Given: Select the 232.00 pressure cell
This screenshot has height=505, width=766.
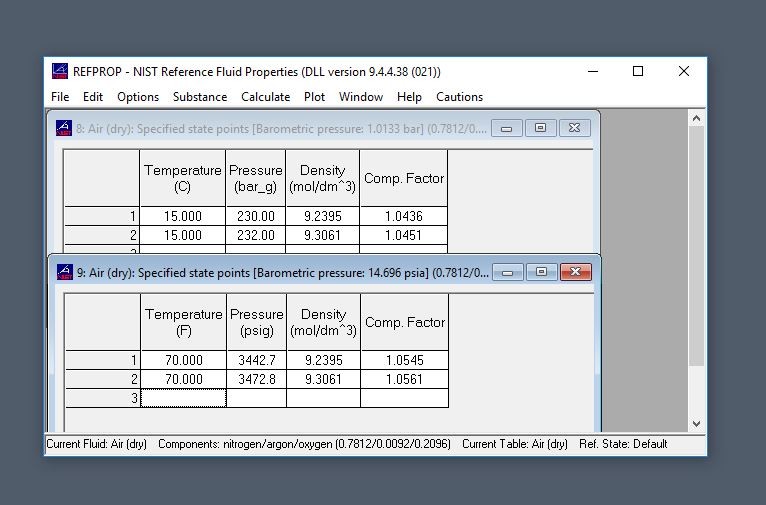Looking at the screenshot, I should [255, 235].
